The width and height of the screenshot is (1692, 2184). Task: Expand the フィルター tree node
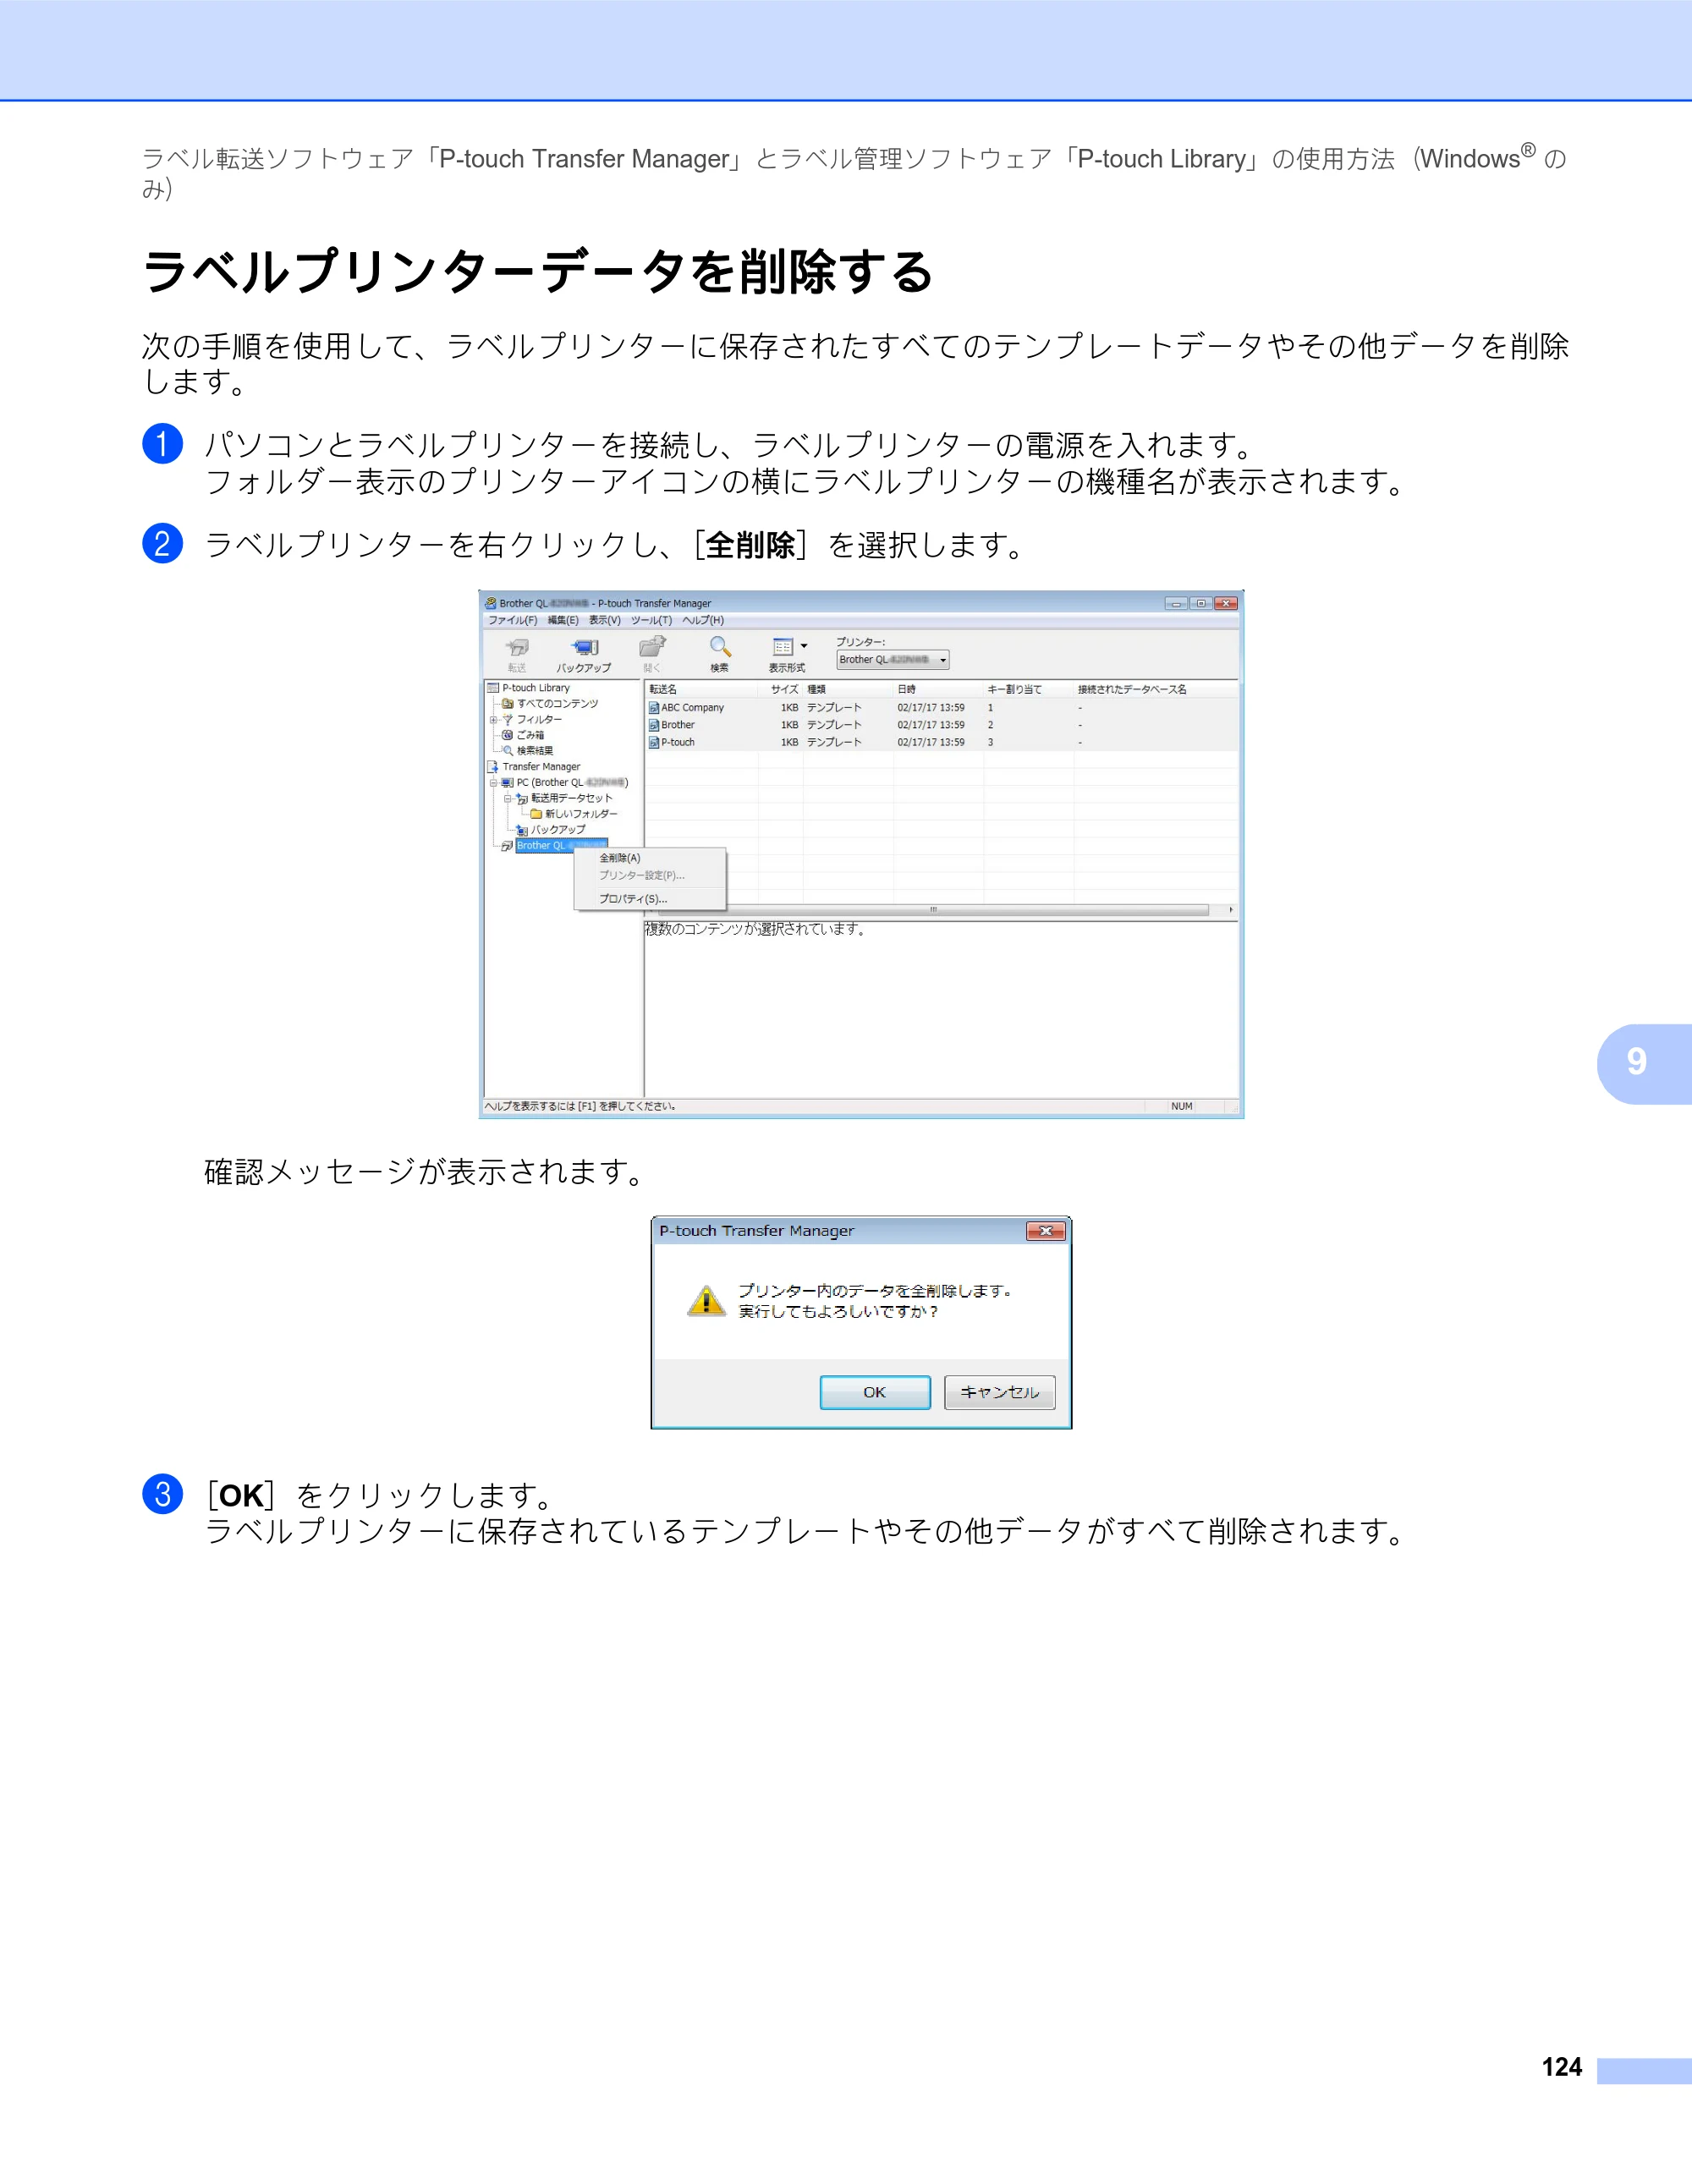point(493,720)
